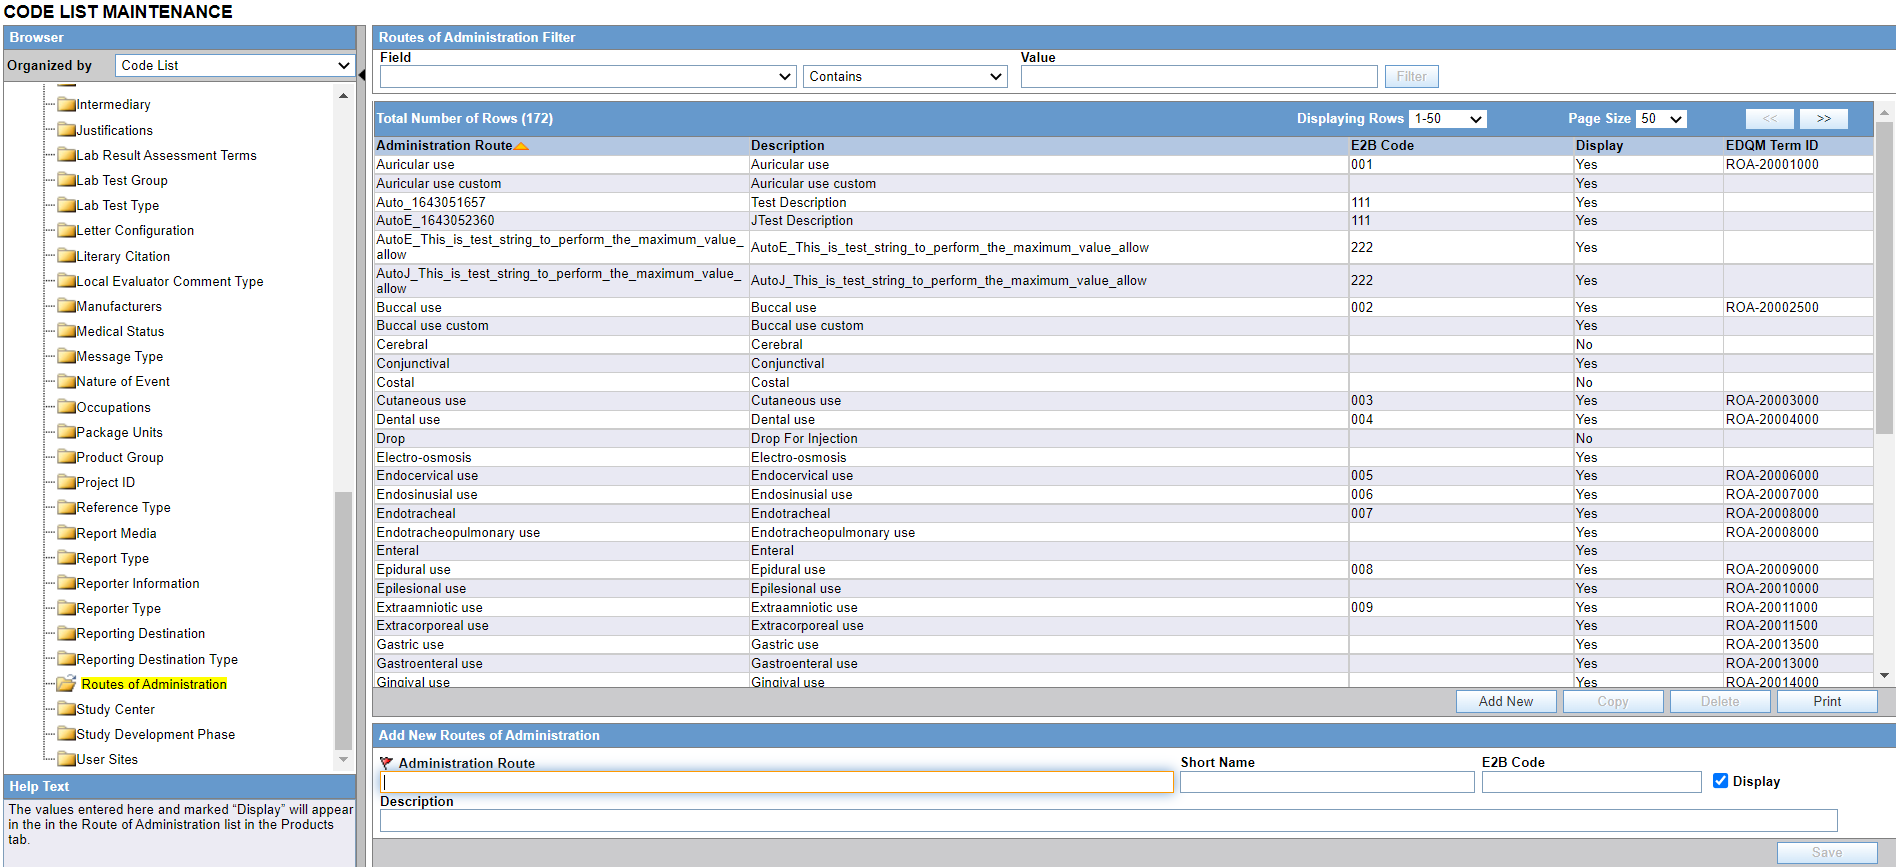
Task: Click the Medical Status folder icon
Action: (67, 331)
